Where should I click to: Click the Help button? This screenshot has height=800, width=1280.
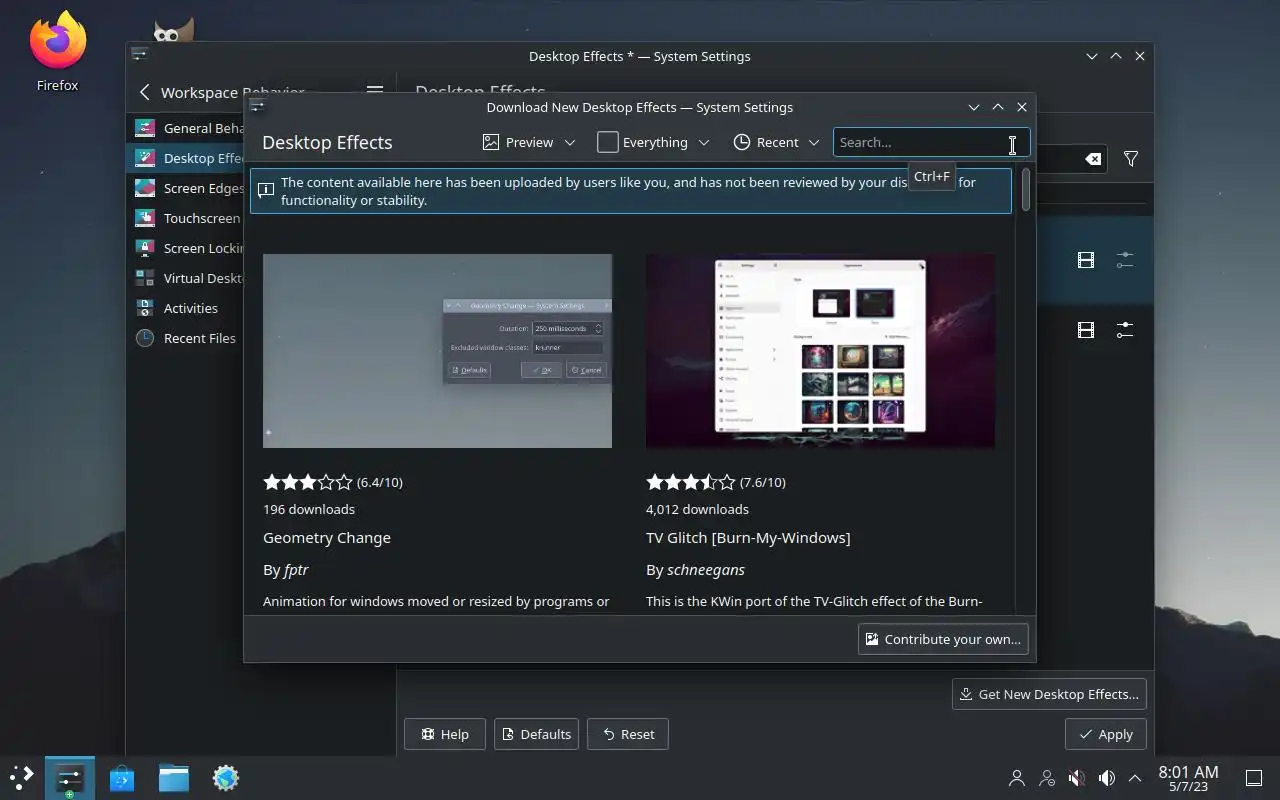click(445, 734)
